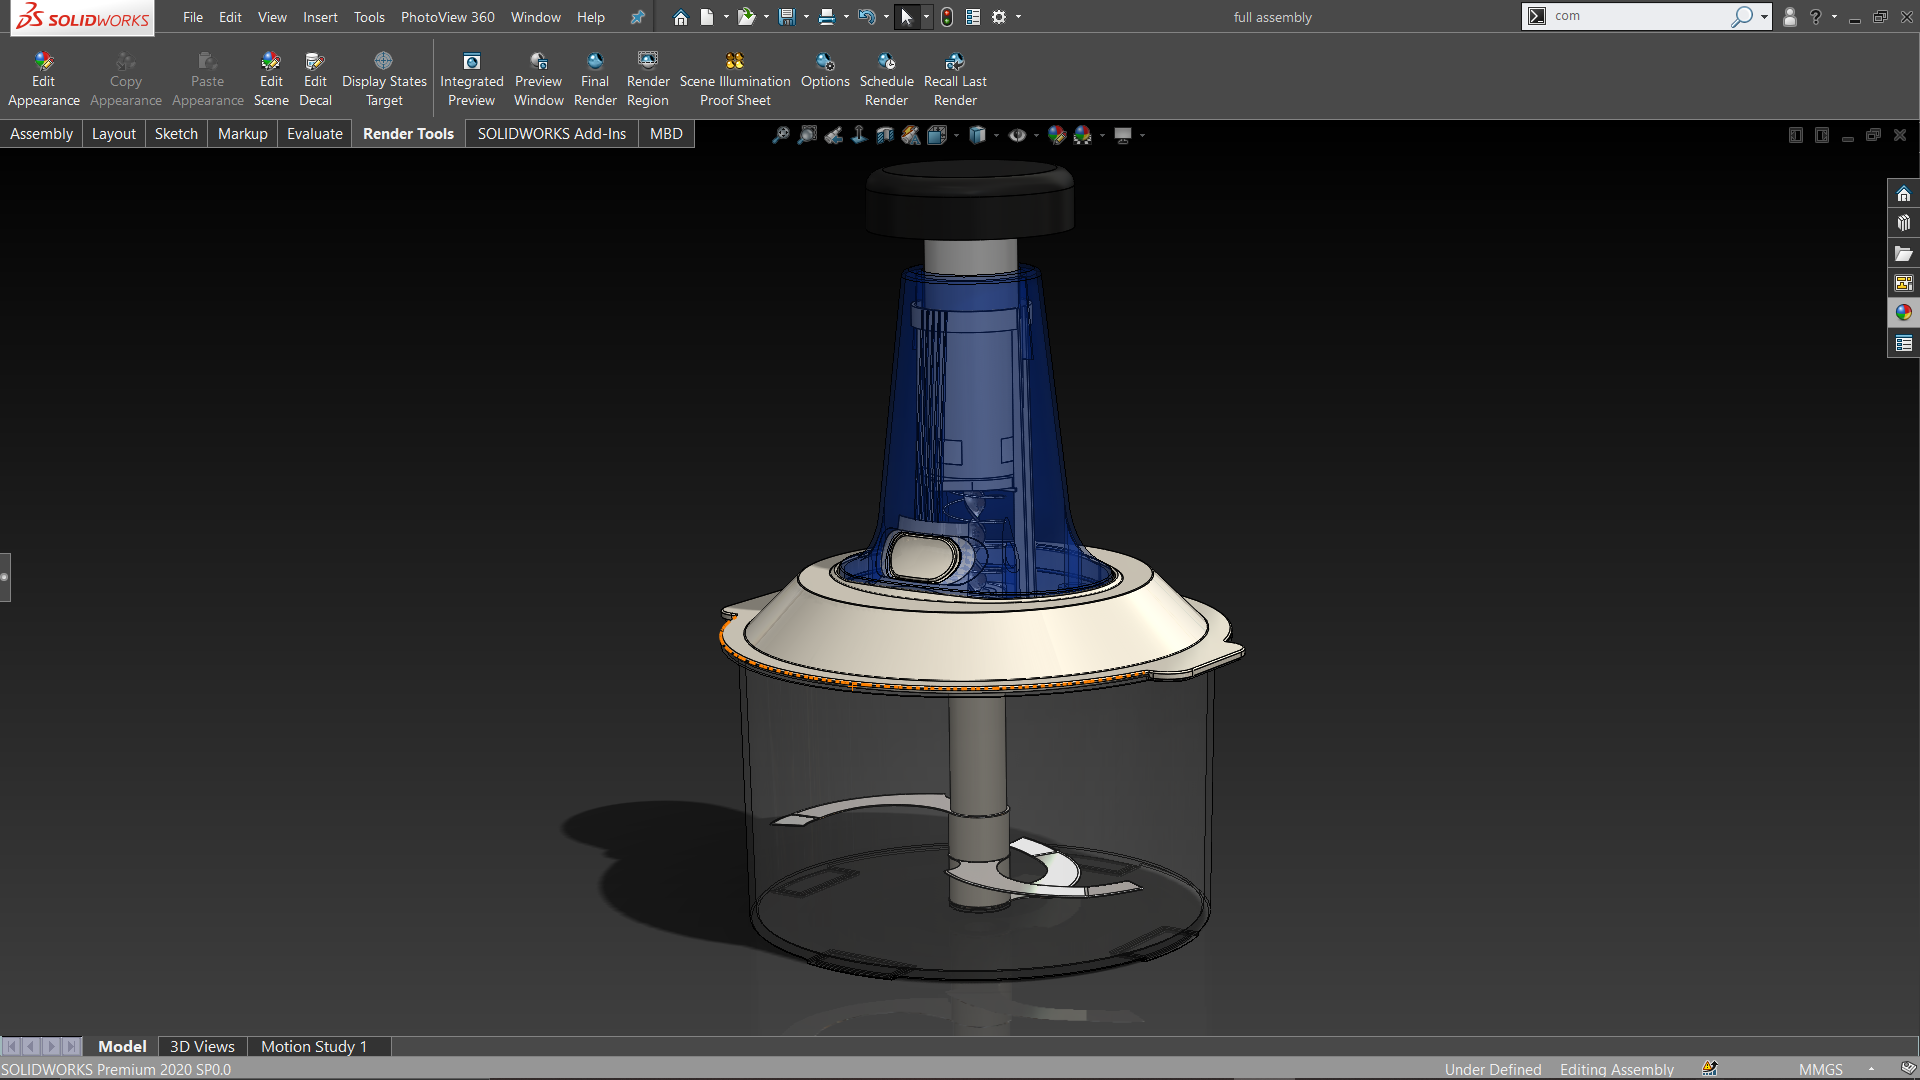Click the Final Render icon
Screen dimensions: 1920x1080
coord(595,62)
